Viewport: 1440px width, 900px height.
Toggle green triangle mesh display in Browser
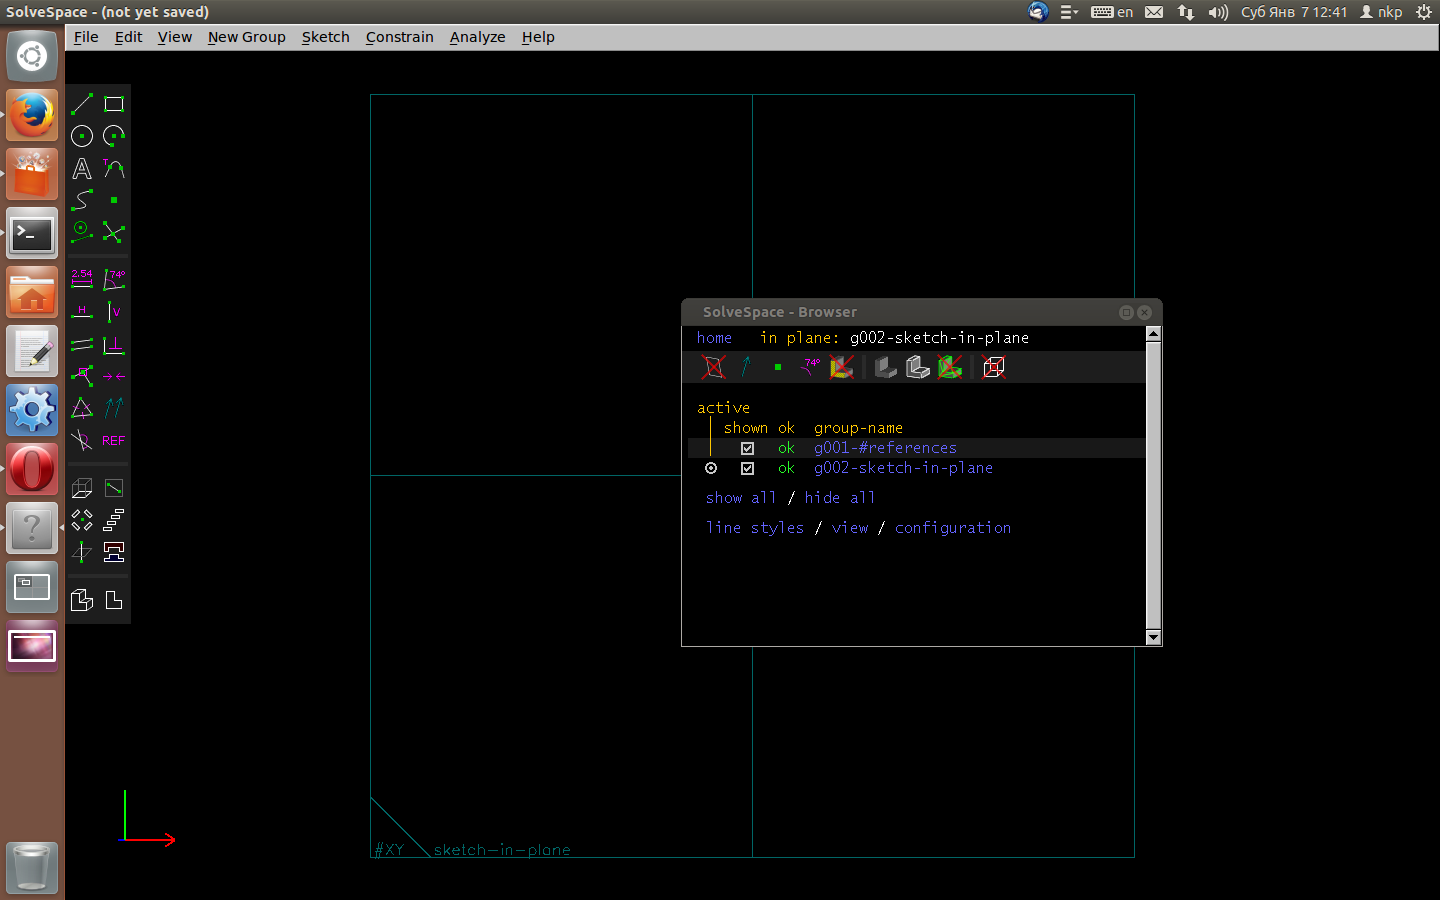(x=950, y=367)
